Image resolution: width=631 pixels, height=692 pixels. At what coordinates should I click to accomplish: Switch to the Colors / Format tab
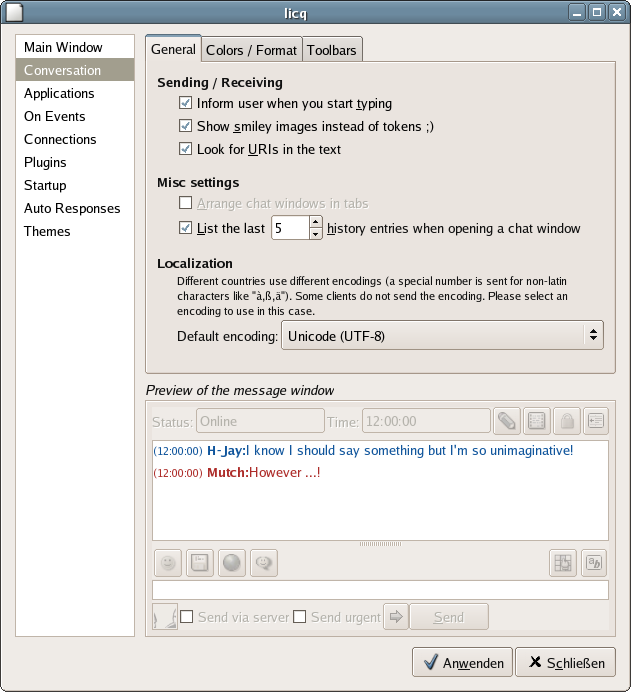point(251,50)
